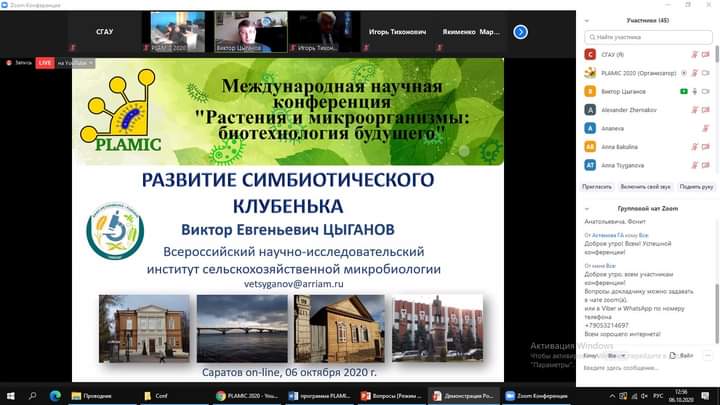Image resolution: width=720 pixels, height=405 pixels.
Task: Open the Windows Start menu
Action: coord(11,395)
